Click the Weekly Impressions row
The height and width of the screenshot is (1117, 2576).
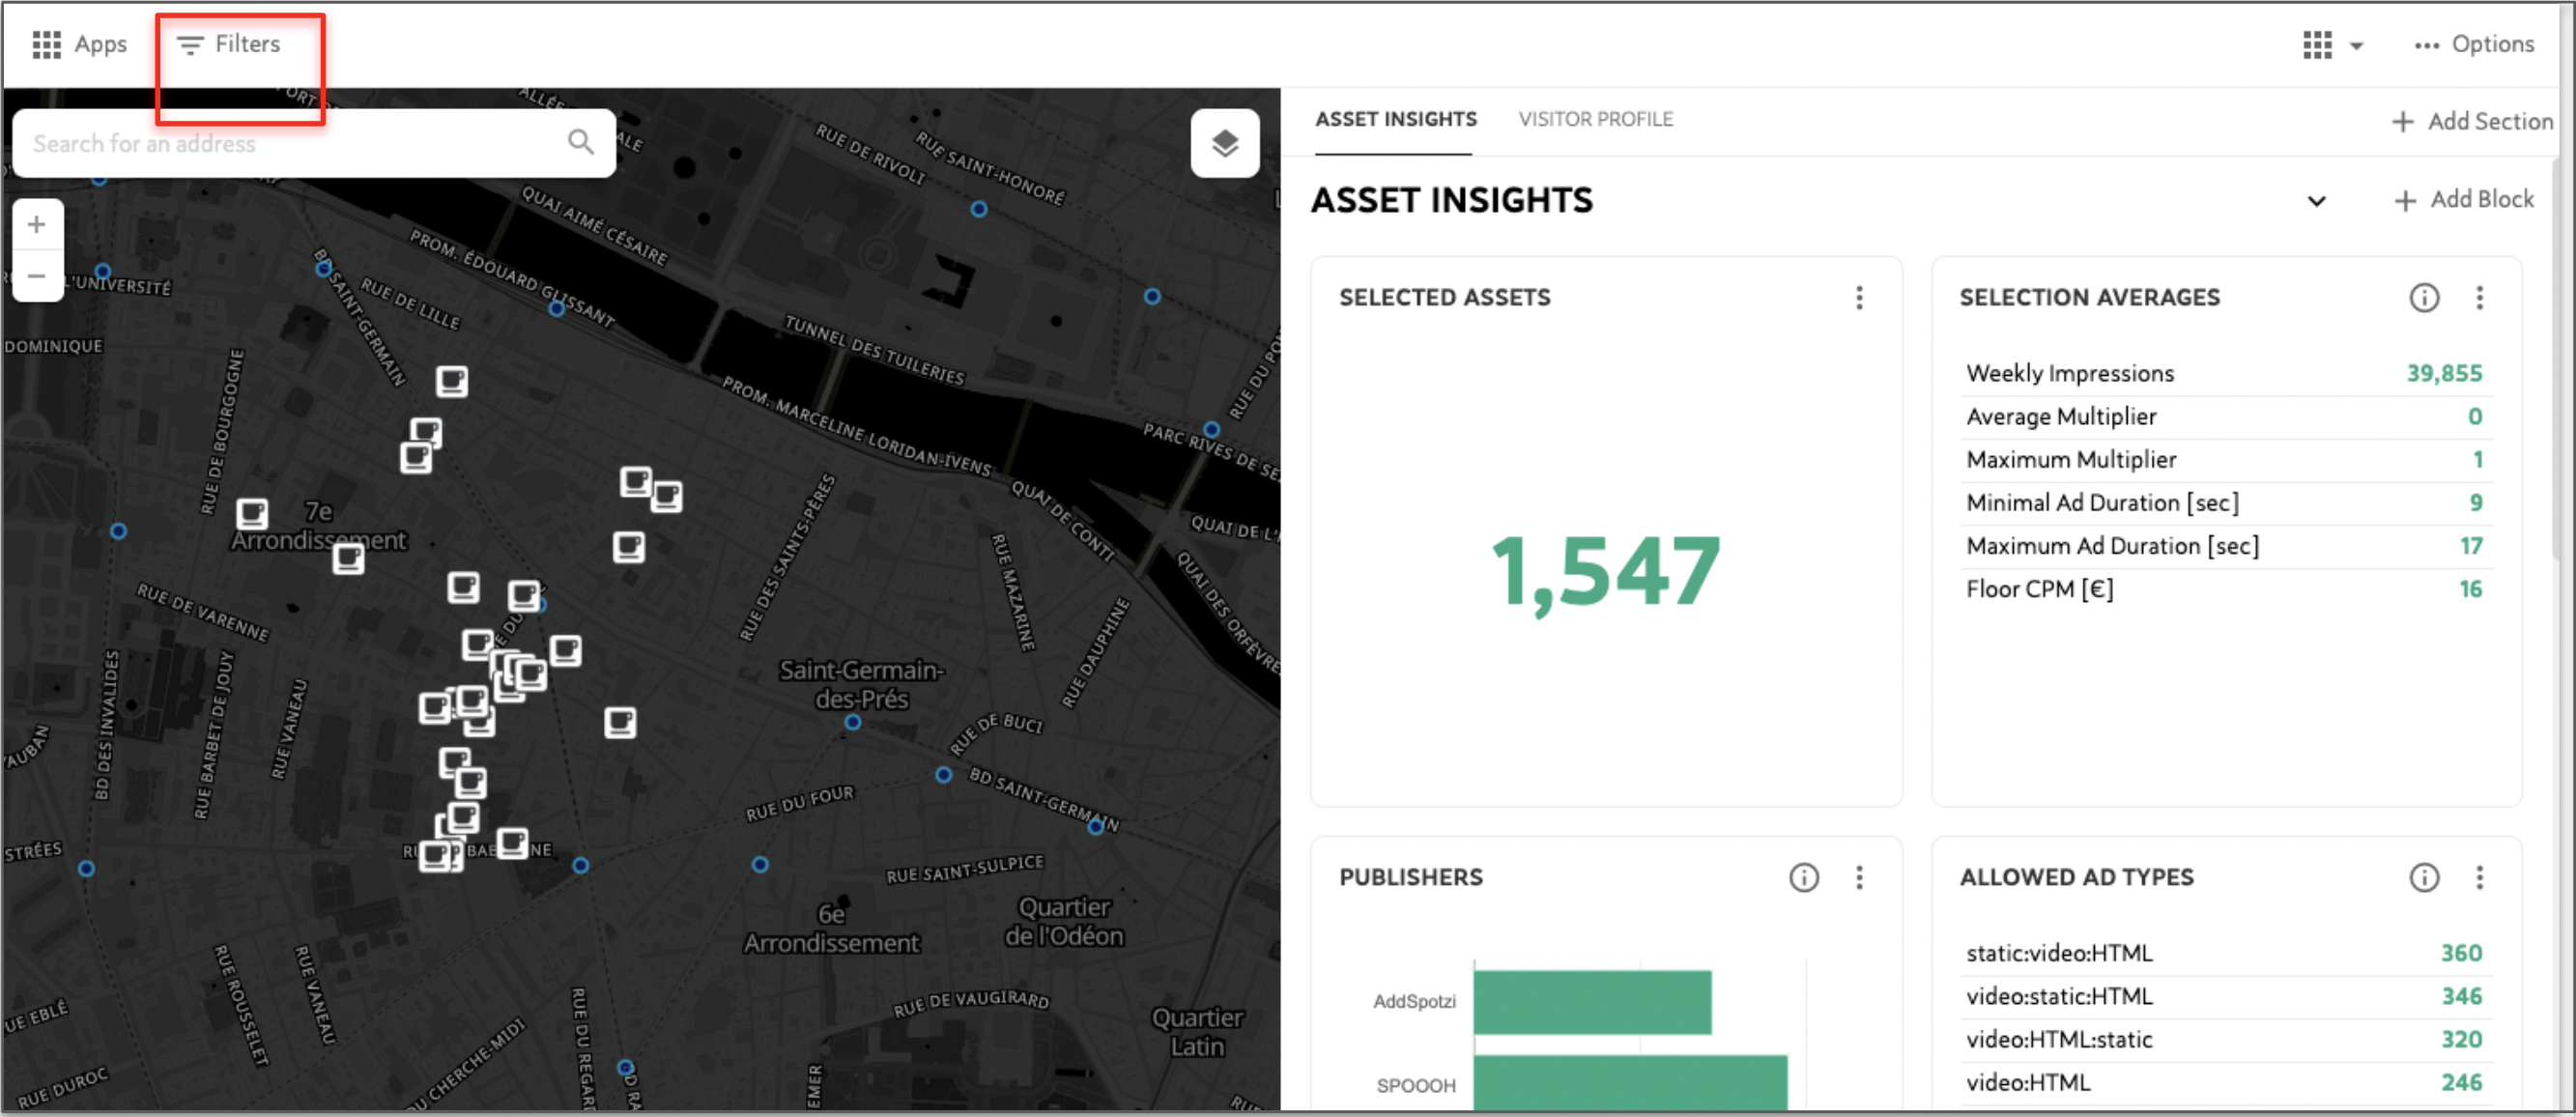click(x=2224, y=374)
